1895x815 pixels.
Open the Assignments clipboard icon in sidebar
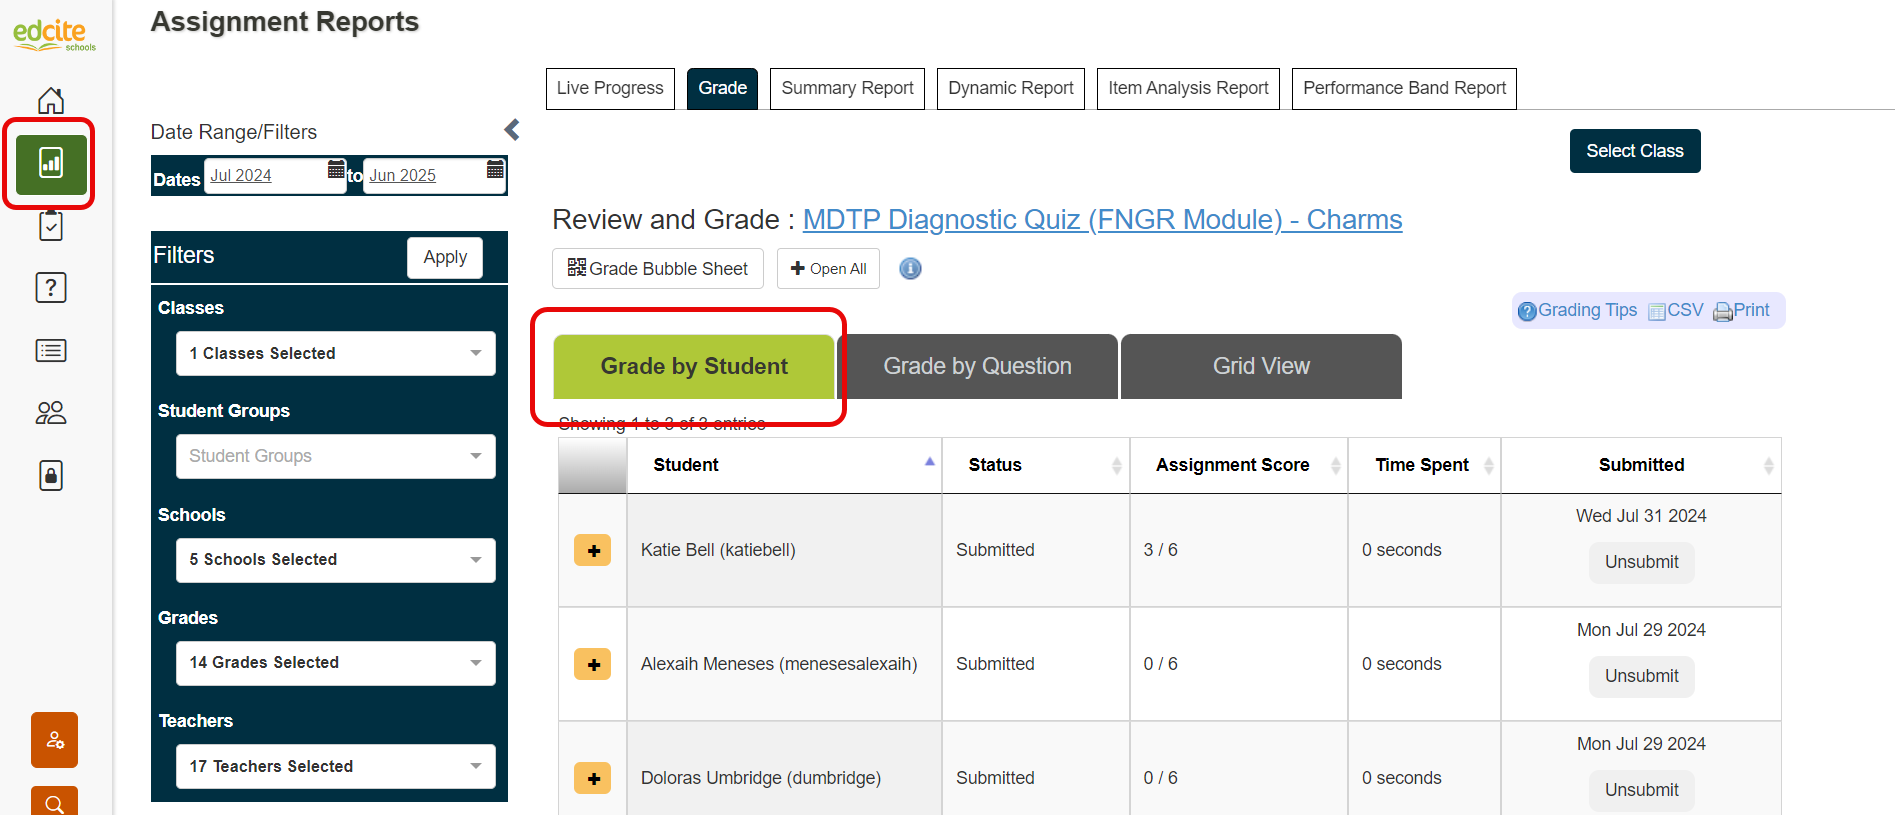[51, 226]
